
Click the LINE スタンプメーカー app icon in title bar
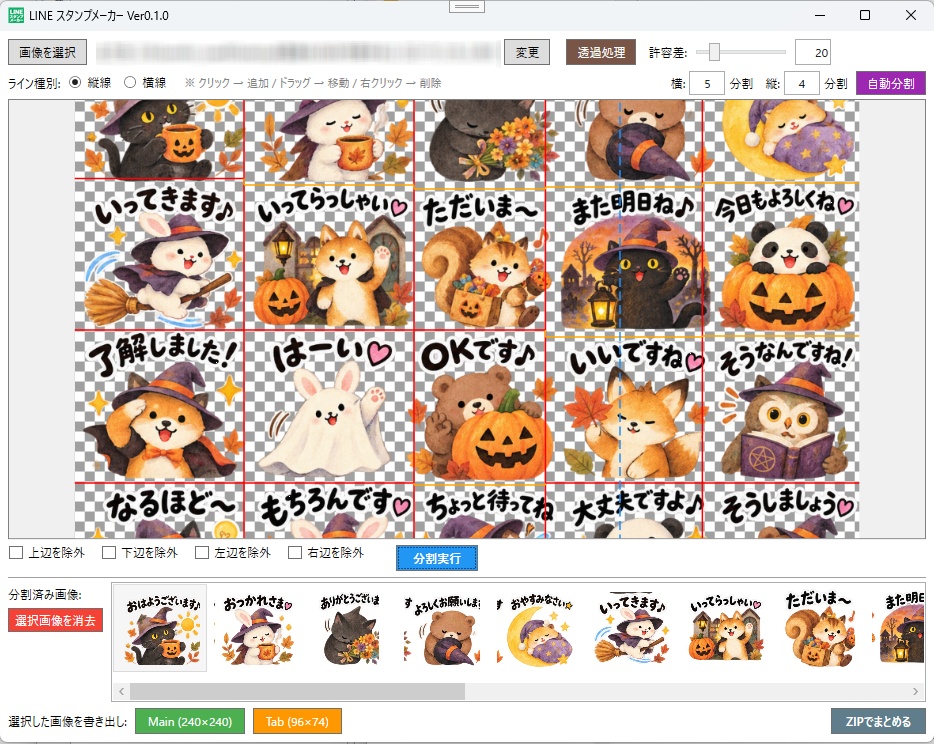pos(16,15)
